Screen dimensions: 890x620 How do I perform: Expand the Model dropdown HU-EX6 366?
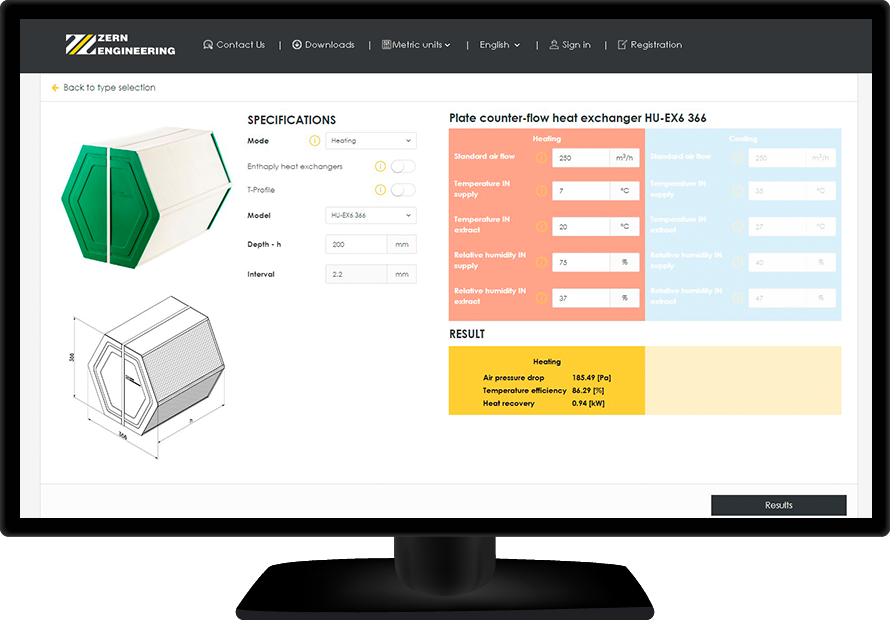tap(371, 216)
